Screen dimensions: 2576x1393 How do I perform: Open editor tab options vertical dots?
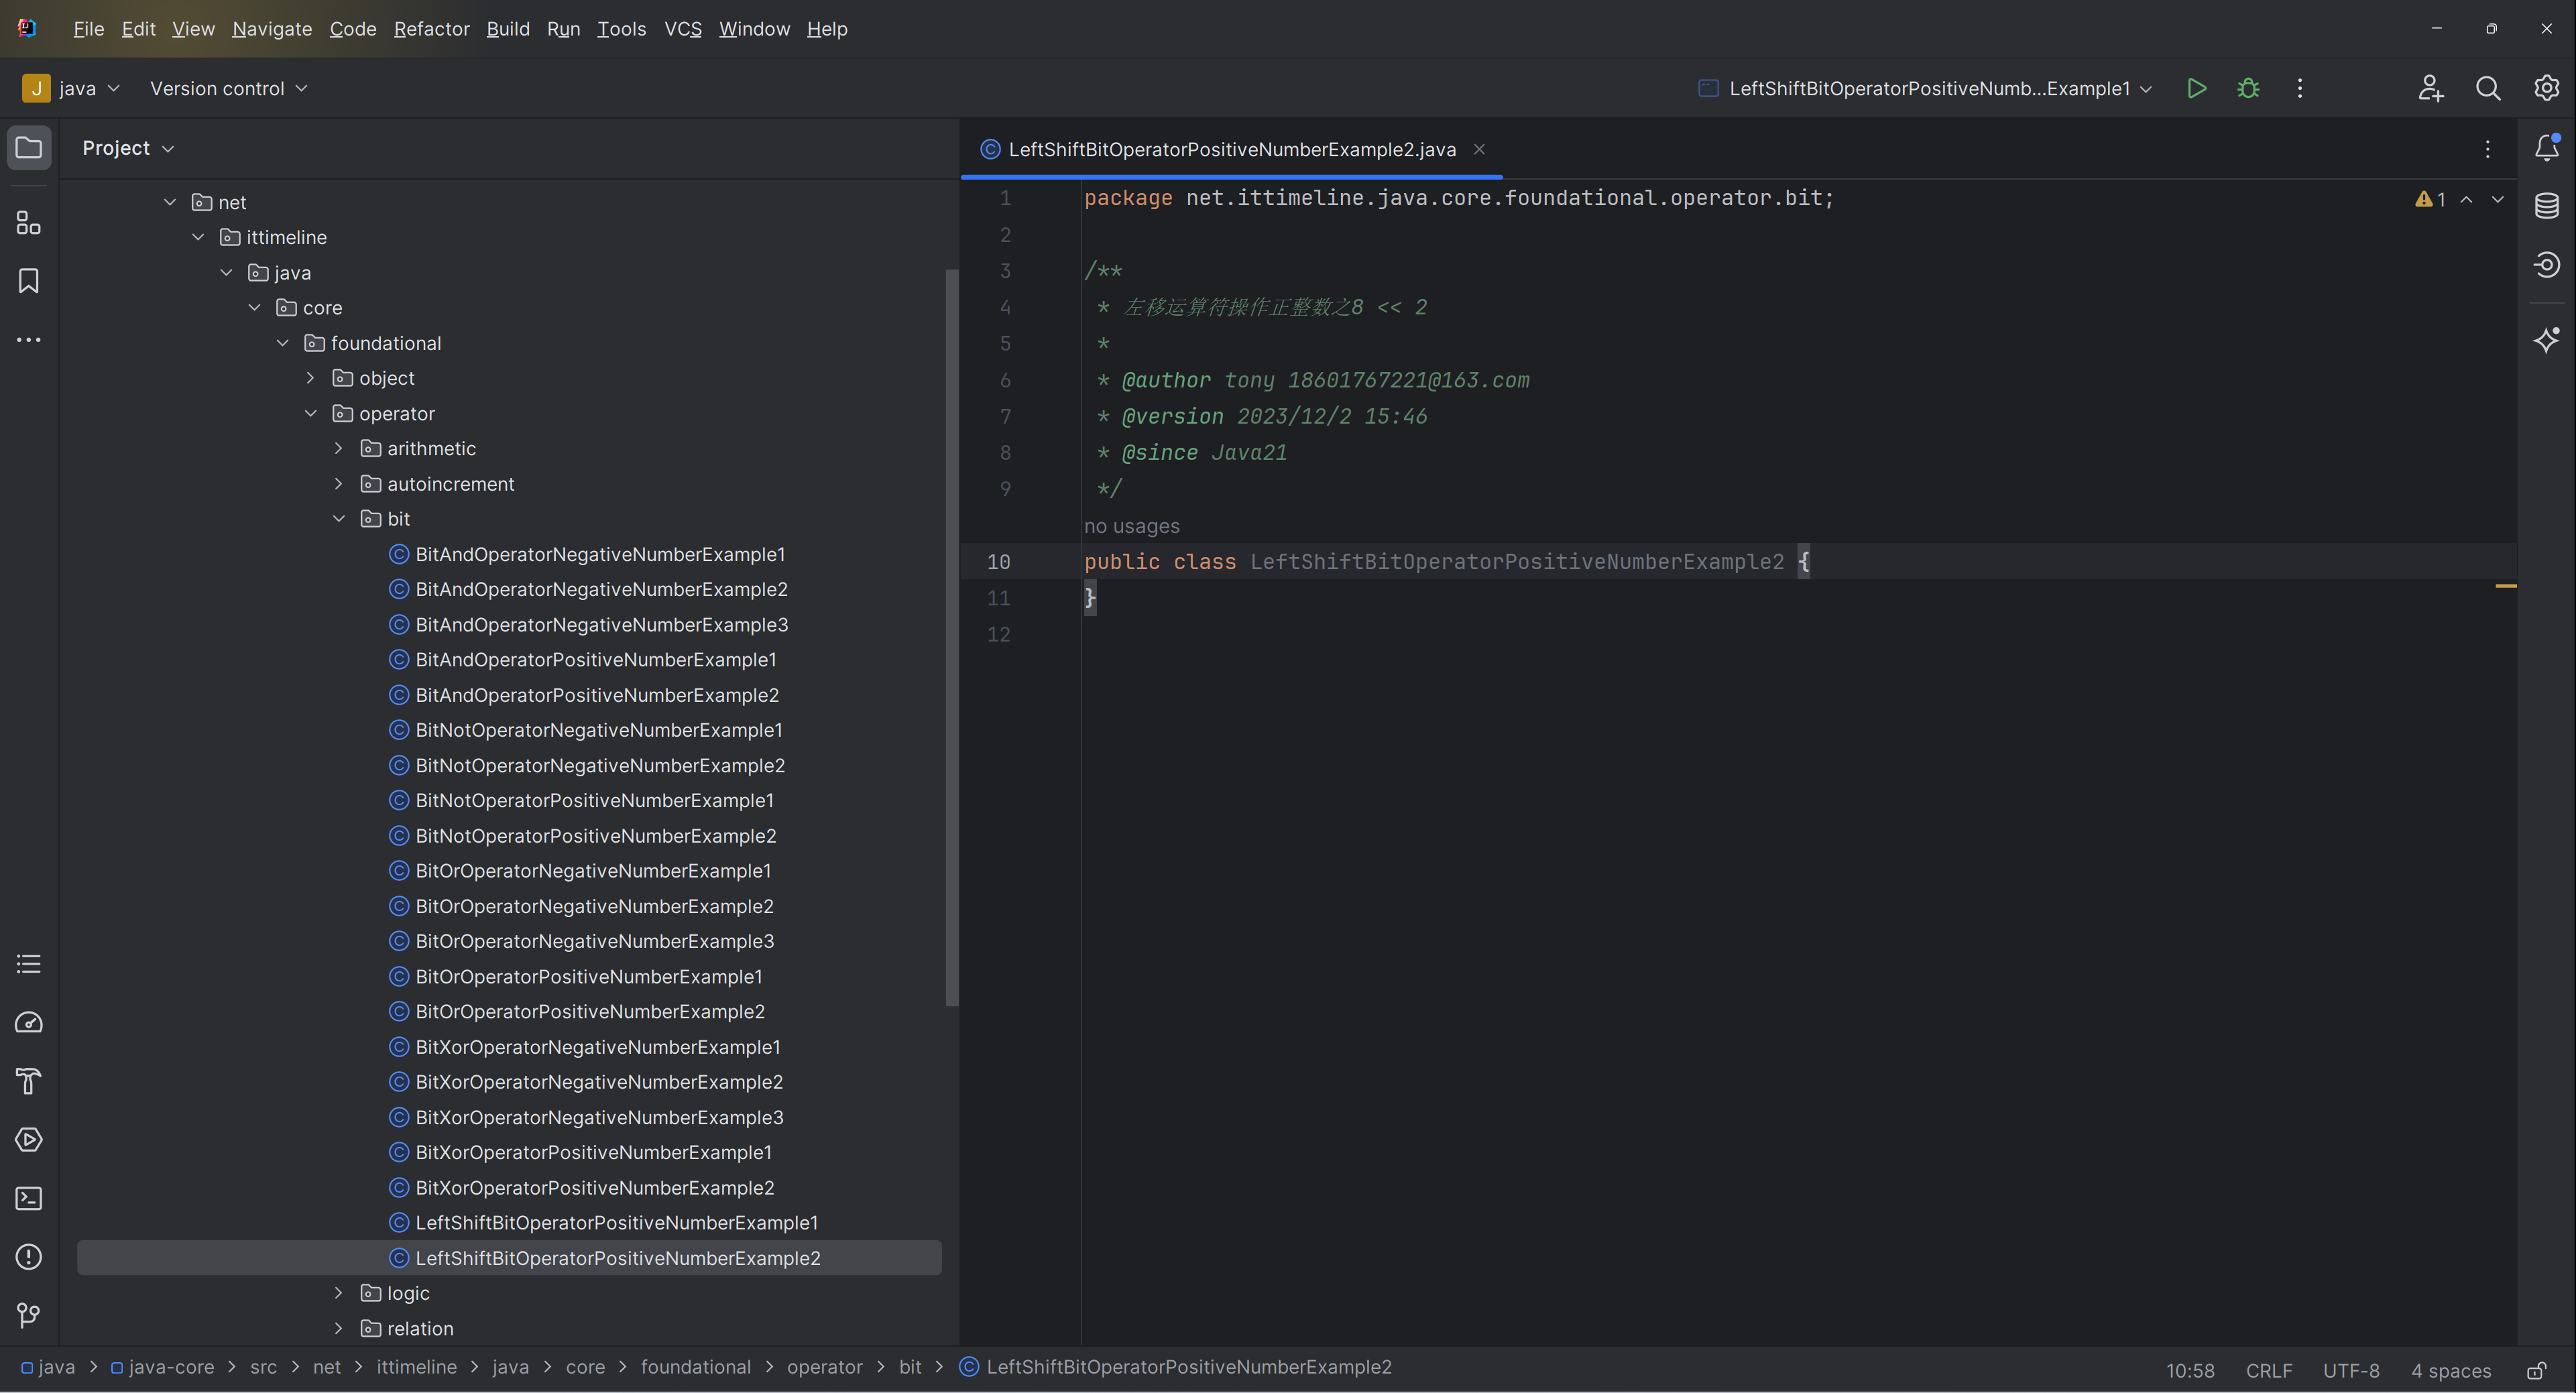(x=2488, y=149)
